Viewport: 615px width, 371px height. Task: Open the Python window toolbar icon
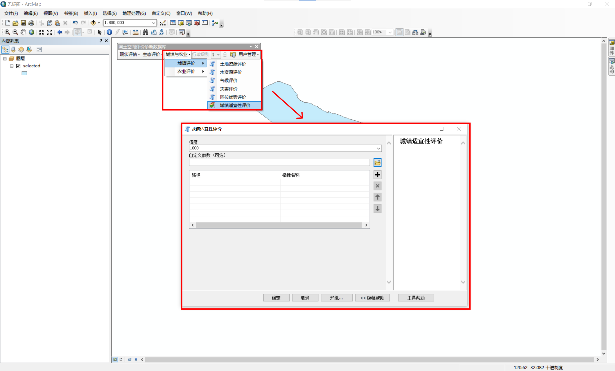pyautogui.click(x=205, y=23)
